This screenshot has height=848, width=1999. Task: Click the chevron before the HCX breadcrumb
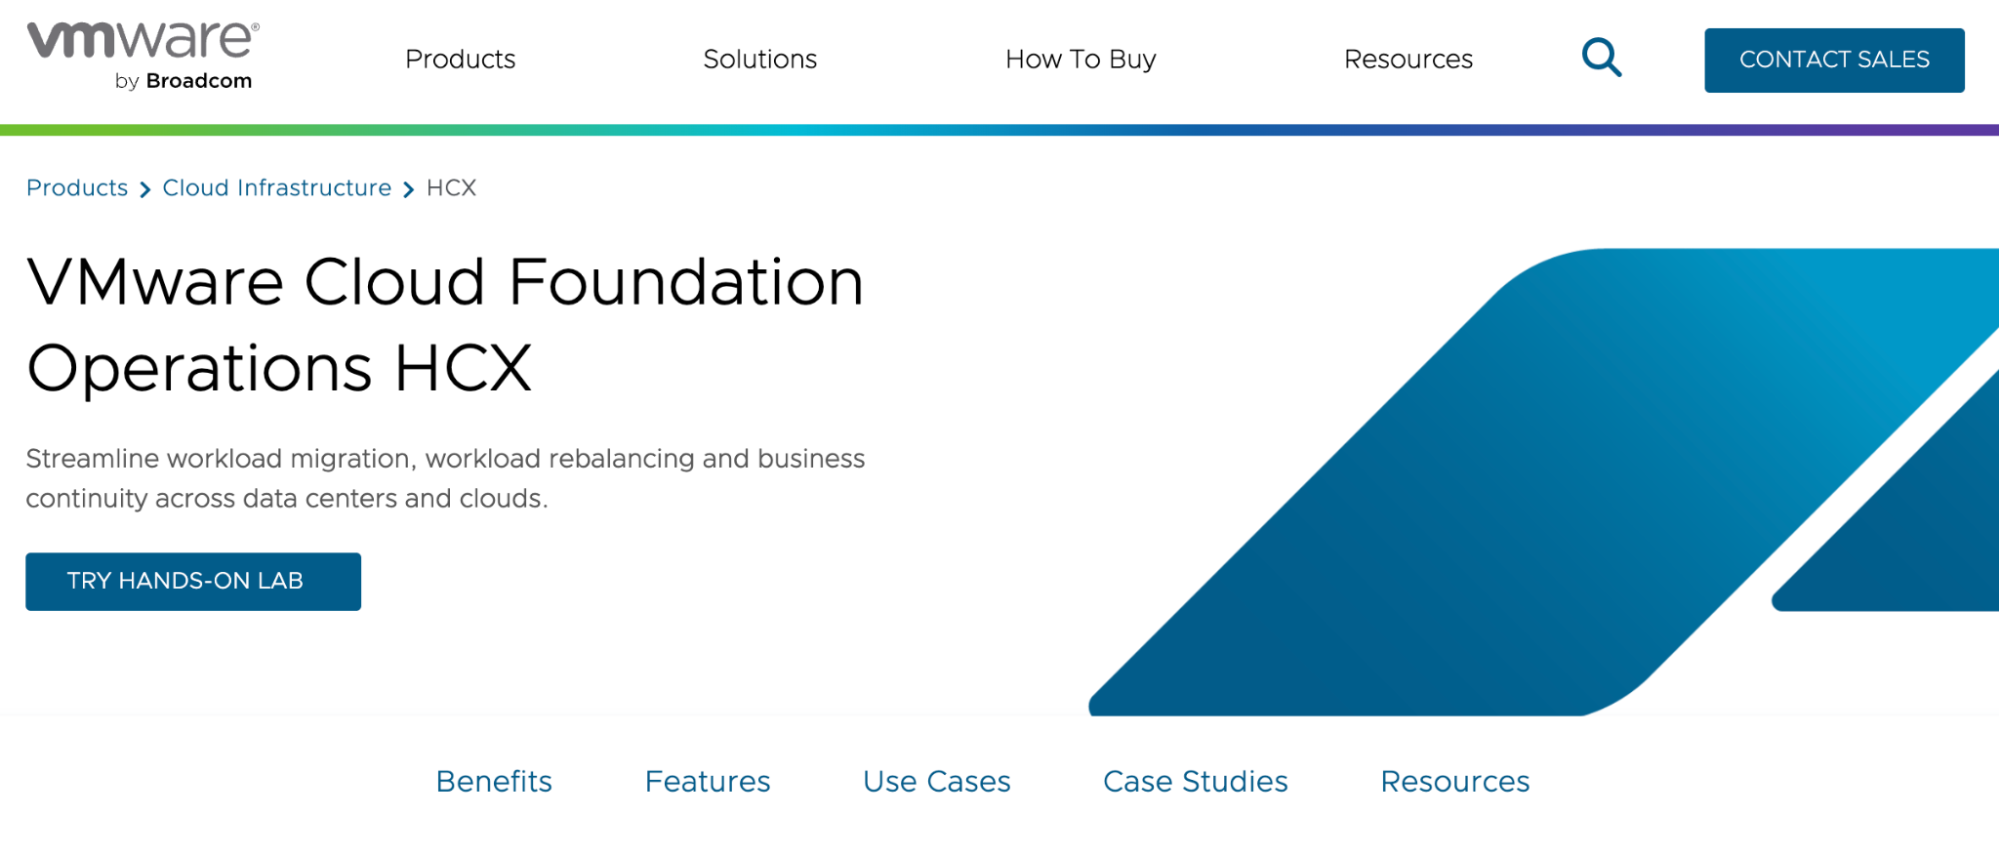(409, 189)
